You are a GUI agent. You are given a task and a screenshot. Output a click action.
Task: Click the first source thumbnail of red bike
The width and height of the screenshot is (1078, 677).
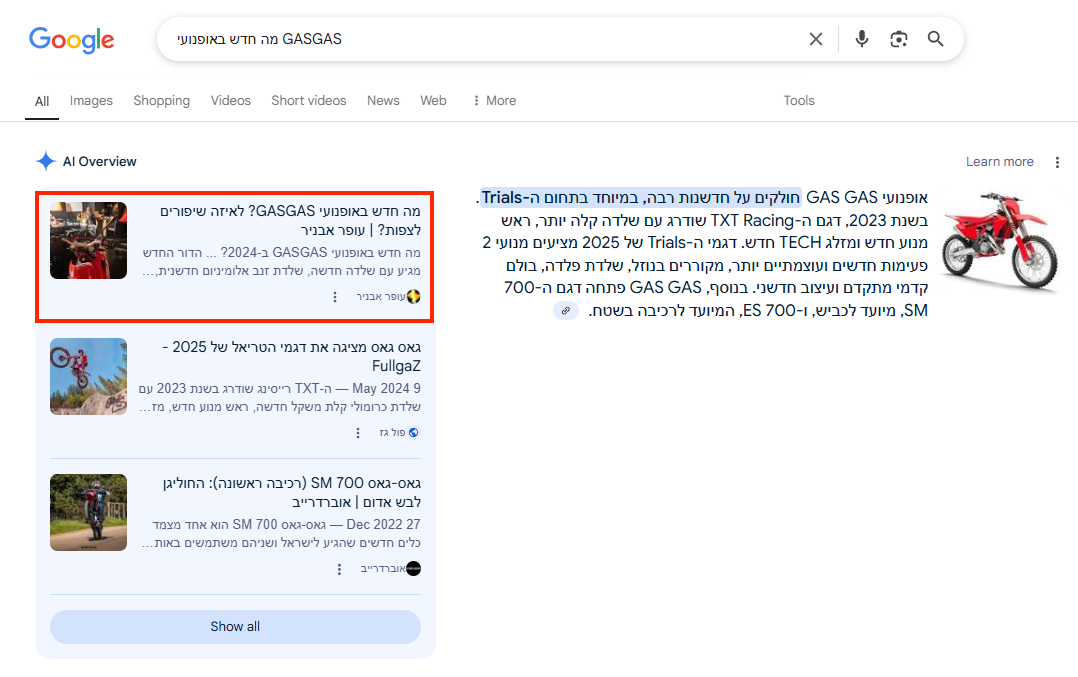coord(89,241)
